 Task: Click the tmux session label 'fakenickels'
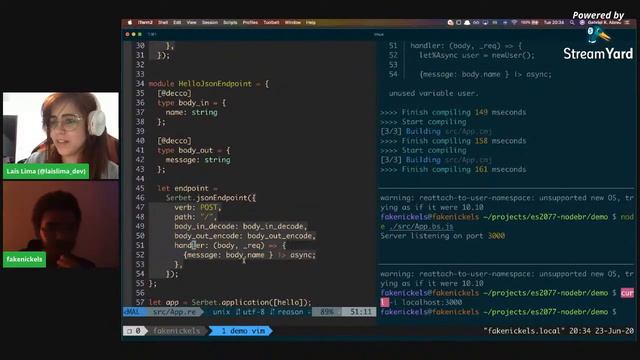(x=176, y=331)
